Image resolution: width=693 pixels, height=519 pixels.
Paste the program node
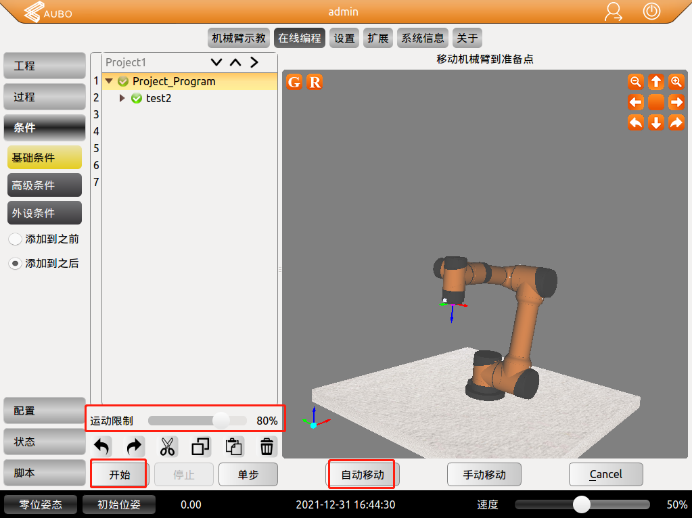234,446
